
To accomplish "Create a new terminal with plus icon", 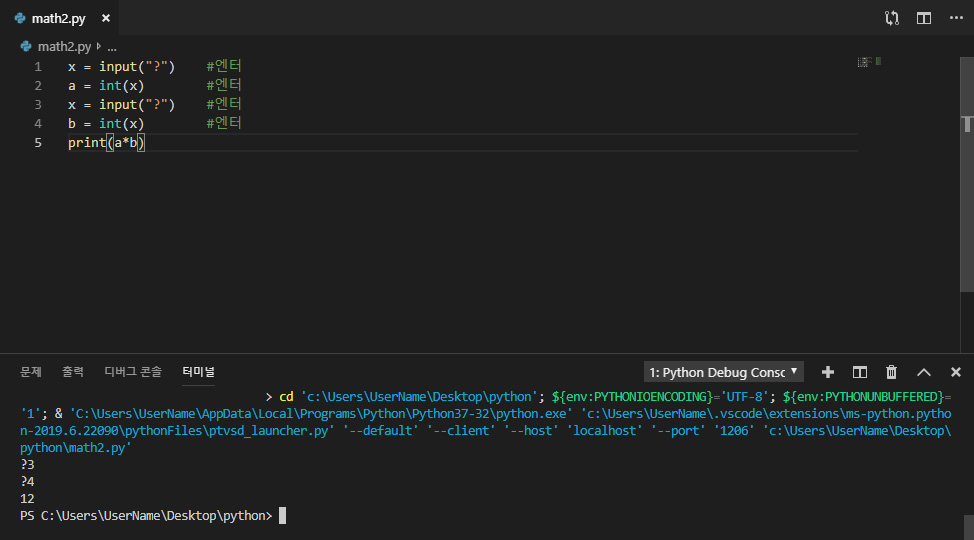I will 827,372.
